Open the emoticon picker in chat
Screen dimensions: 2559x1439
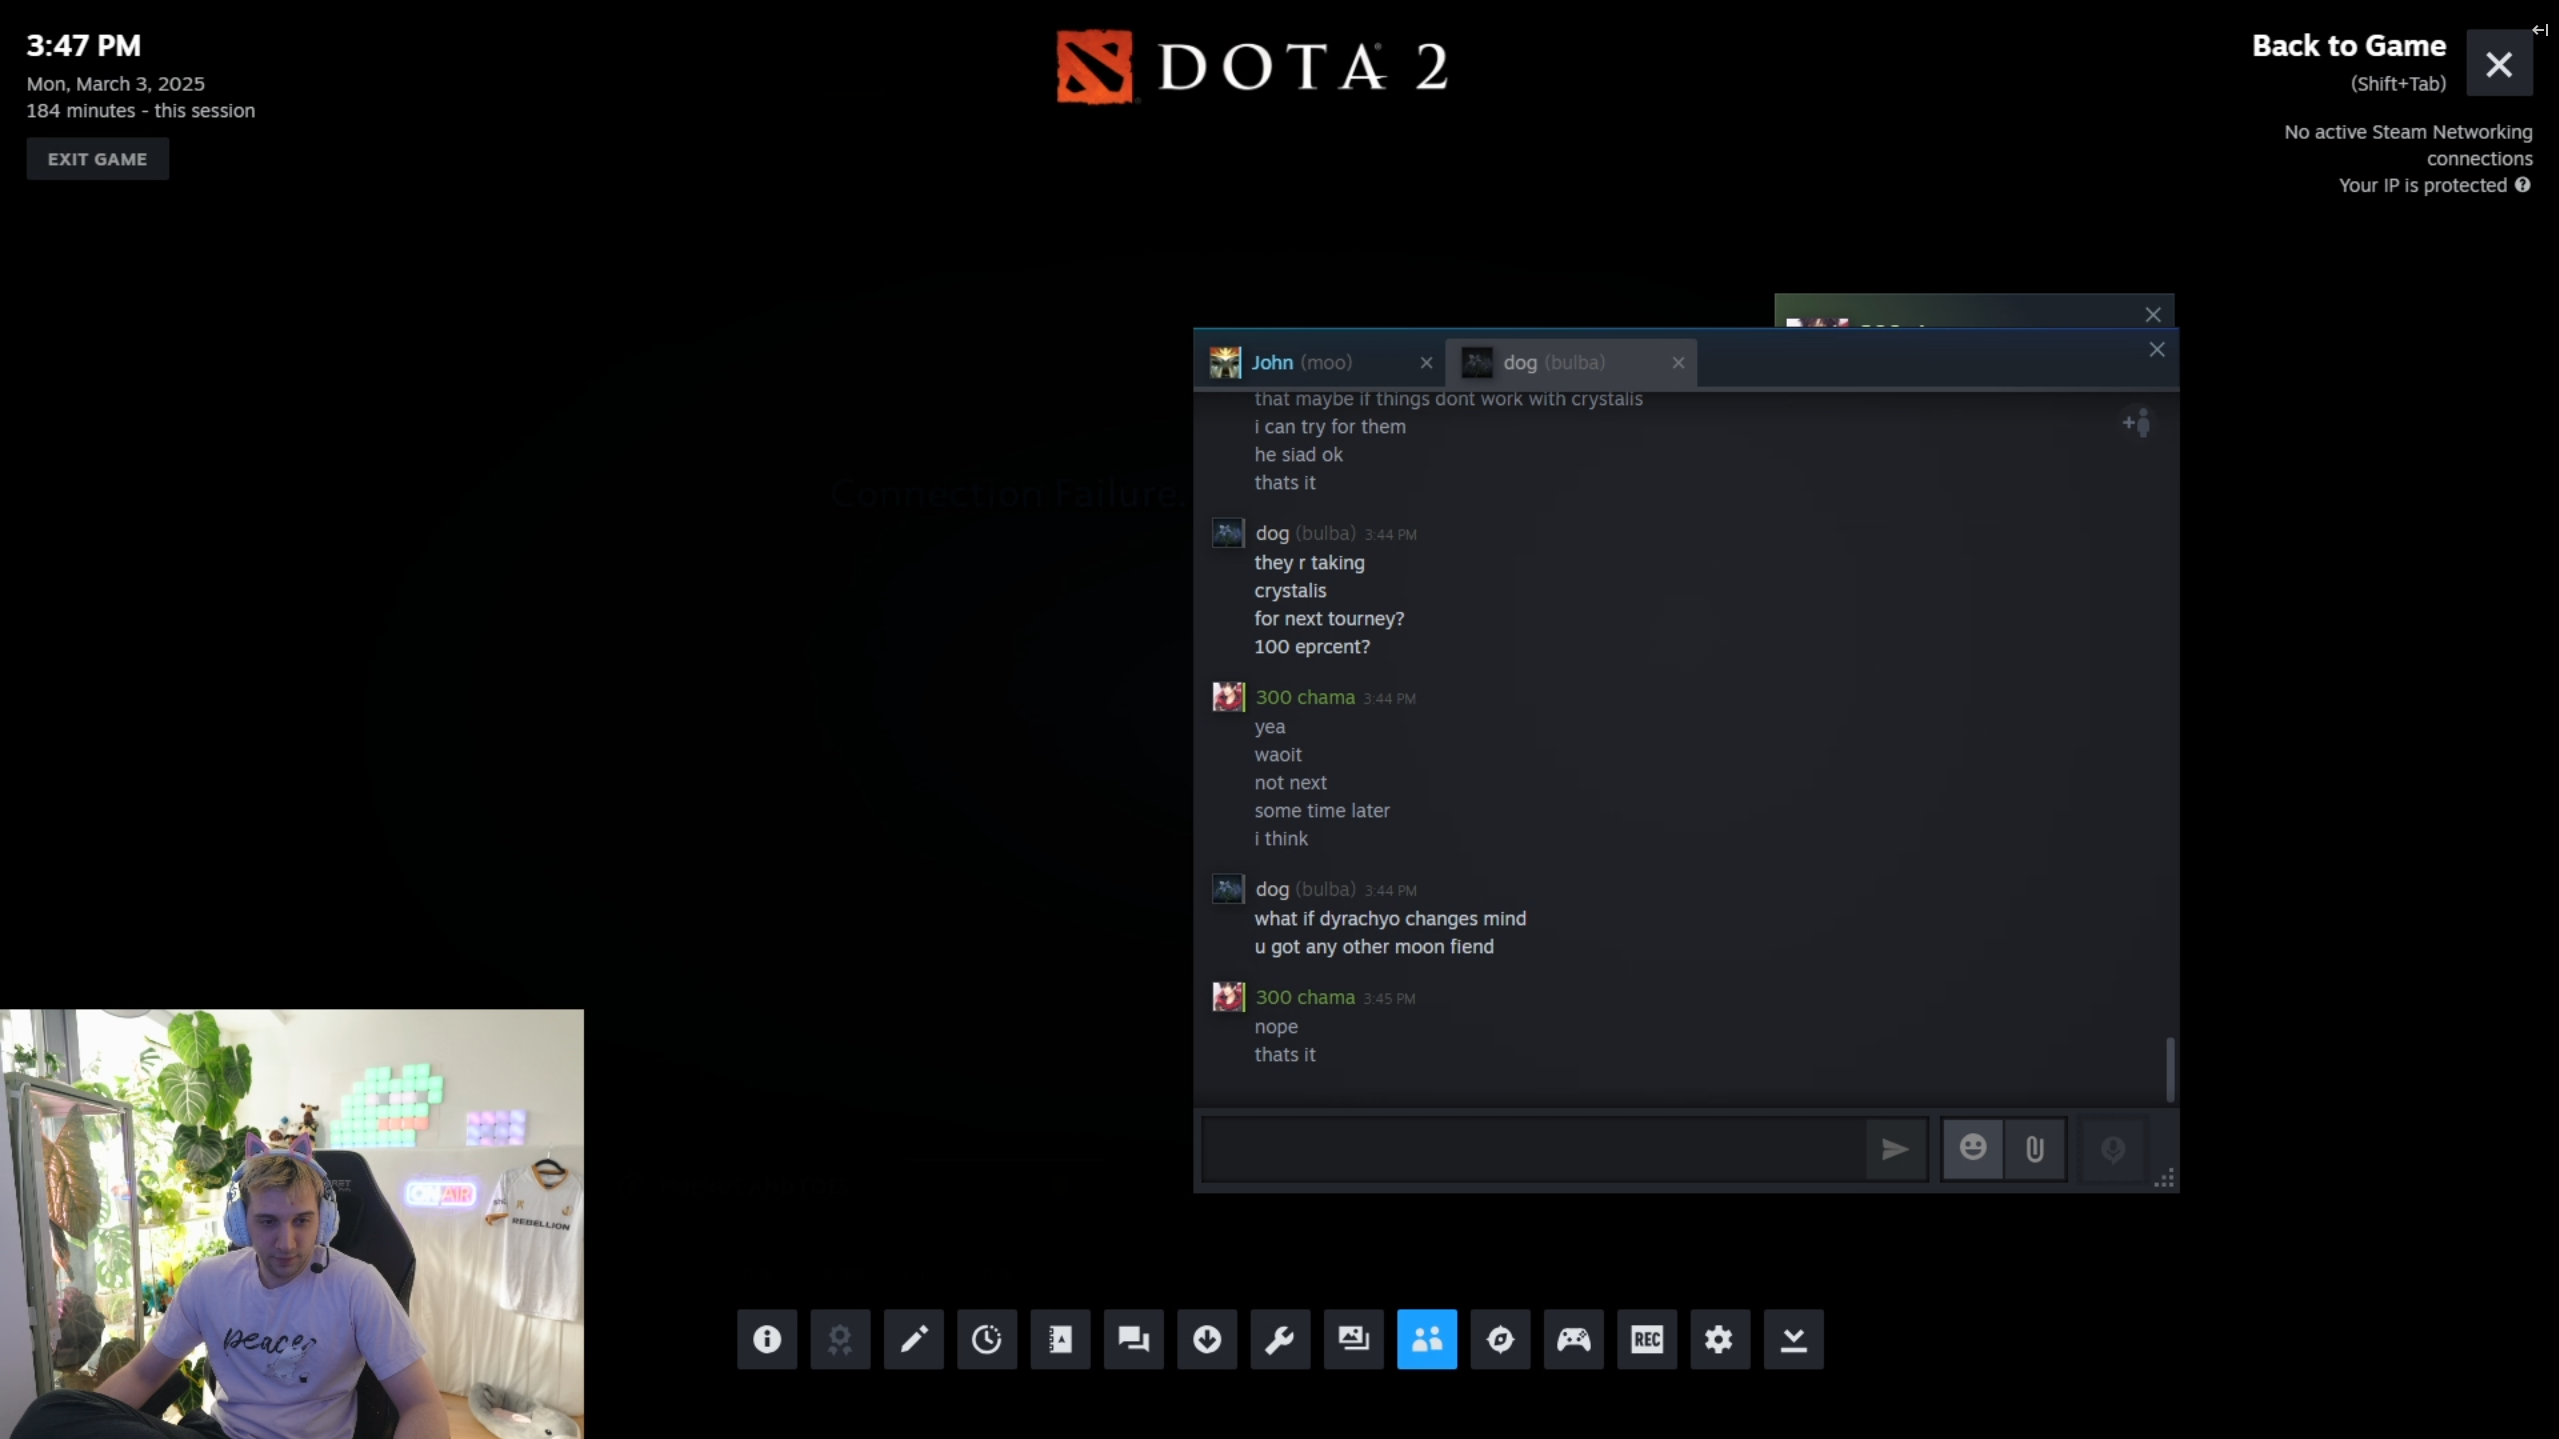tap(1972, 1148)
